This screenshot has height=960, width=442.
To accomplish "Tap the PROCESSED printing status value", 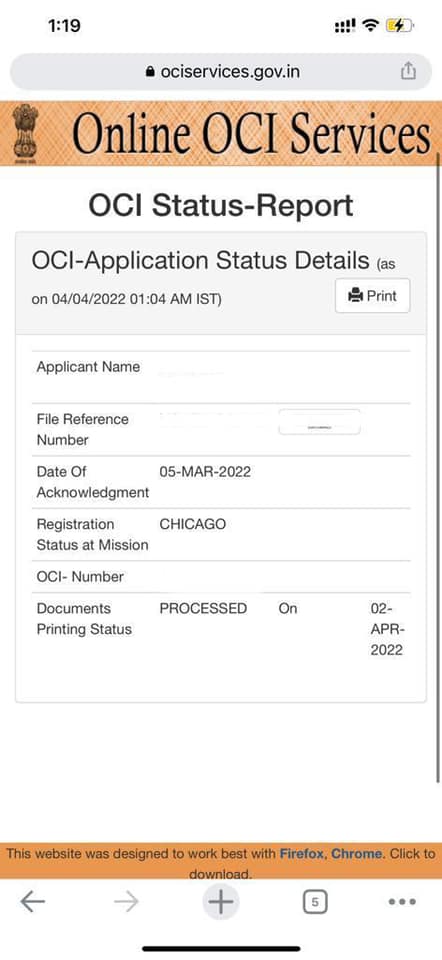I will click(203, 609).
